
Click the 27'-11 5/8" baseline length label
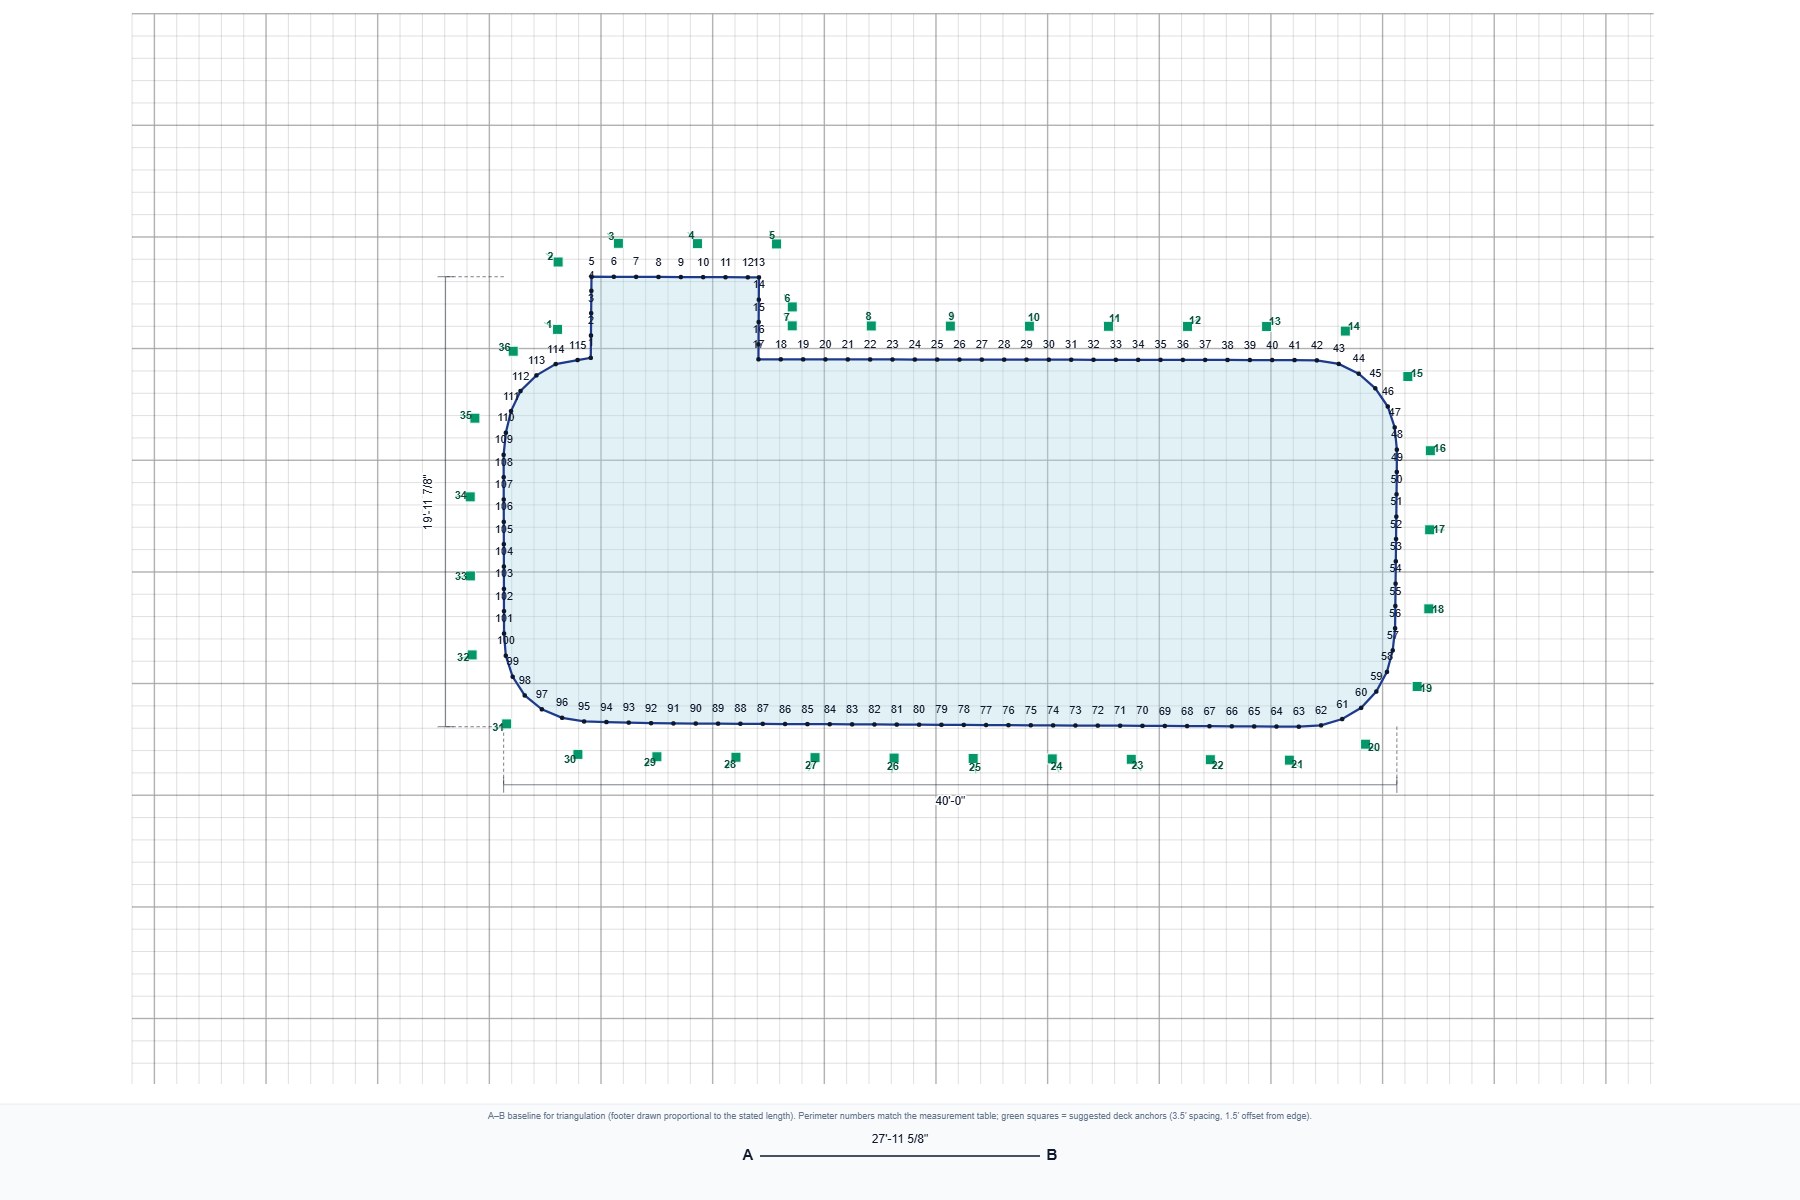coord(900,1139)
